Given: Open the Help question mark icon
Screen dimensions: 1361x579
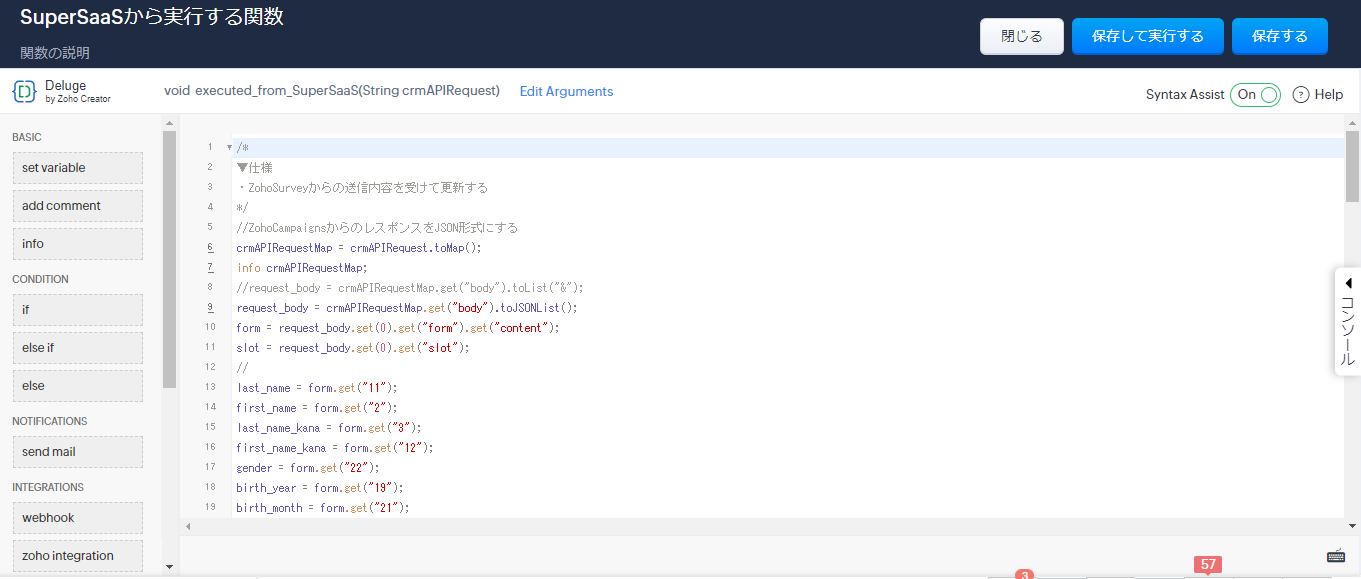Looking at the screenshot, I should [1301, 95].
